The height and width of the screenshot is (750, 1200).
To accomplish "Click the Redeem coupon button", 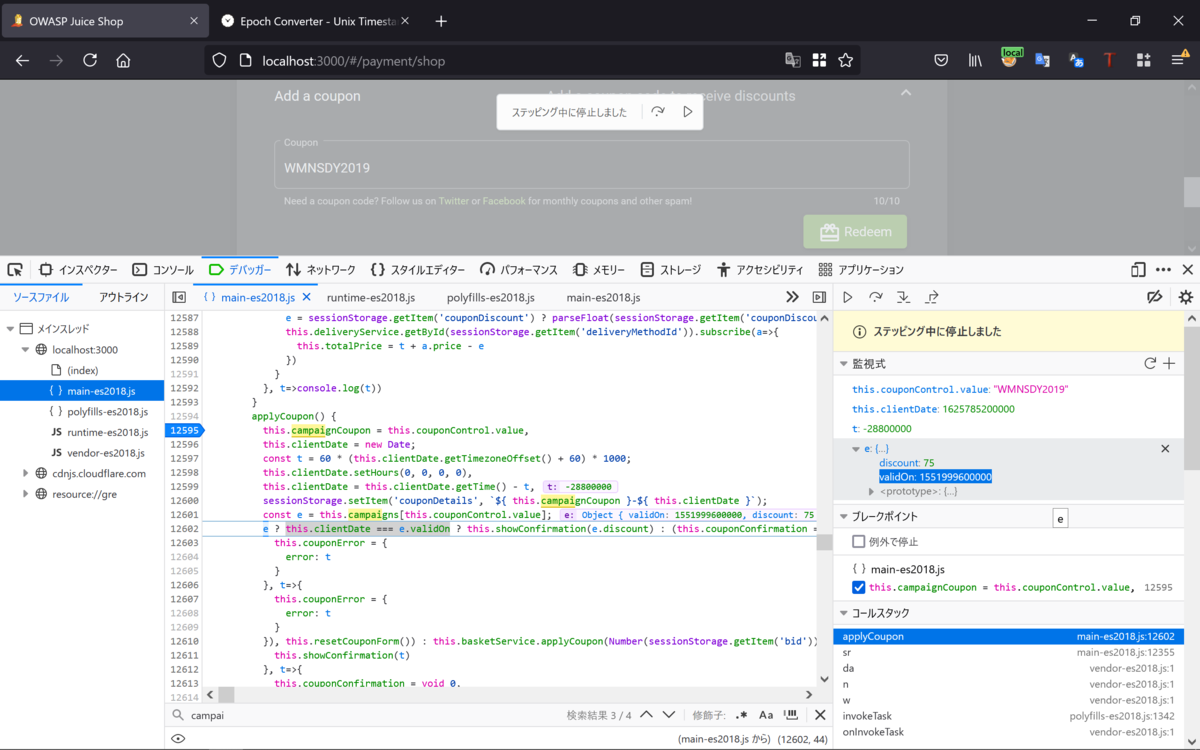I will tap(855, 231).
